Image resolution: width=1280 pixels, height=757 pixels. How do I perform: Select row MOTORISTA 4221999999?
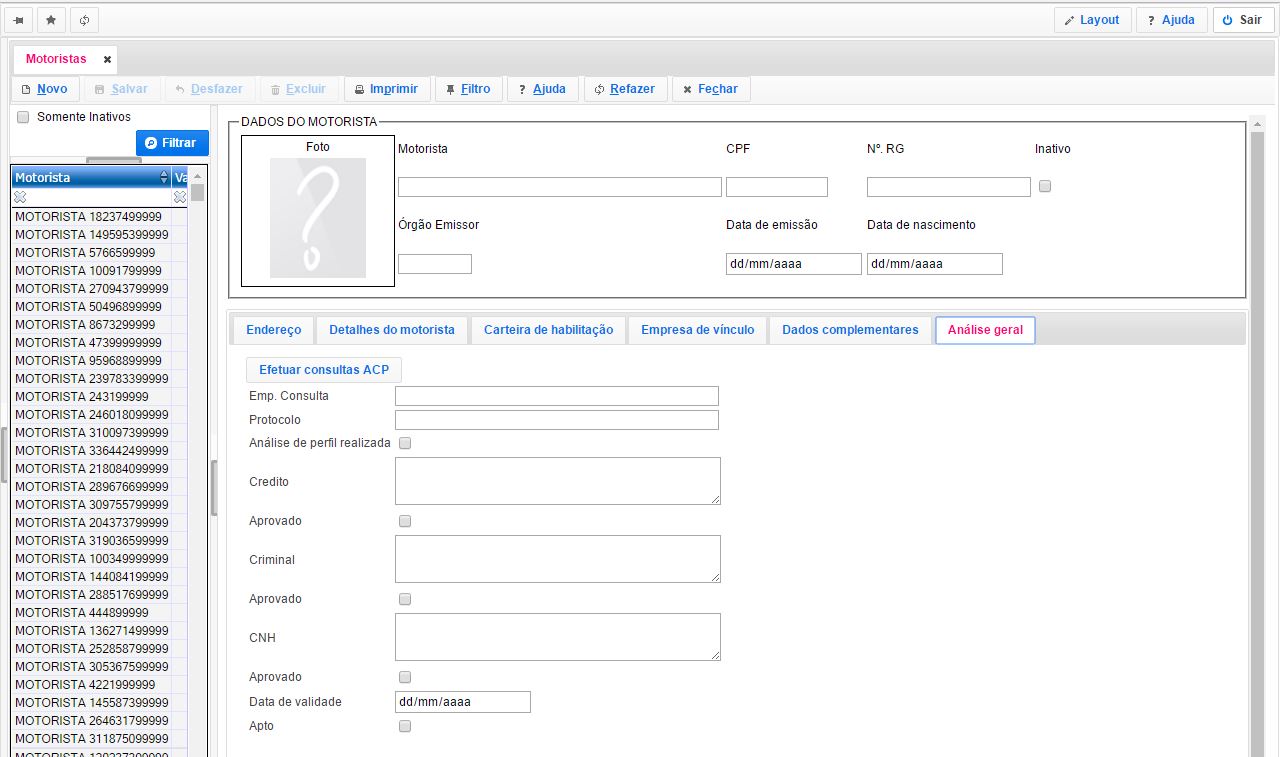[99, 685]
